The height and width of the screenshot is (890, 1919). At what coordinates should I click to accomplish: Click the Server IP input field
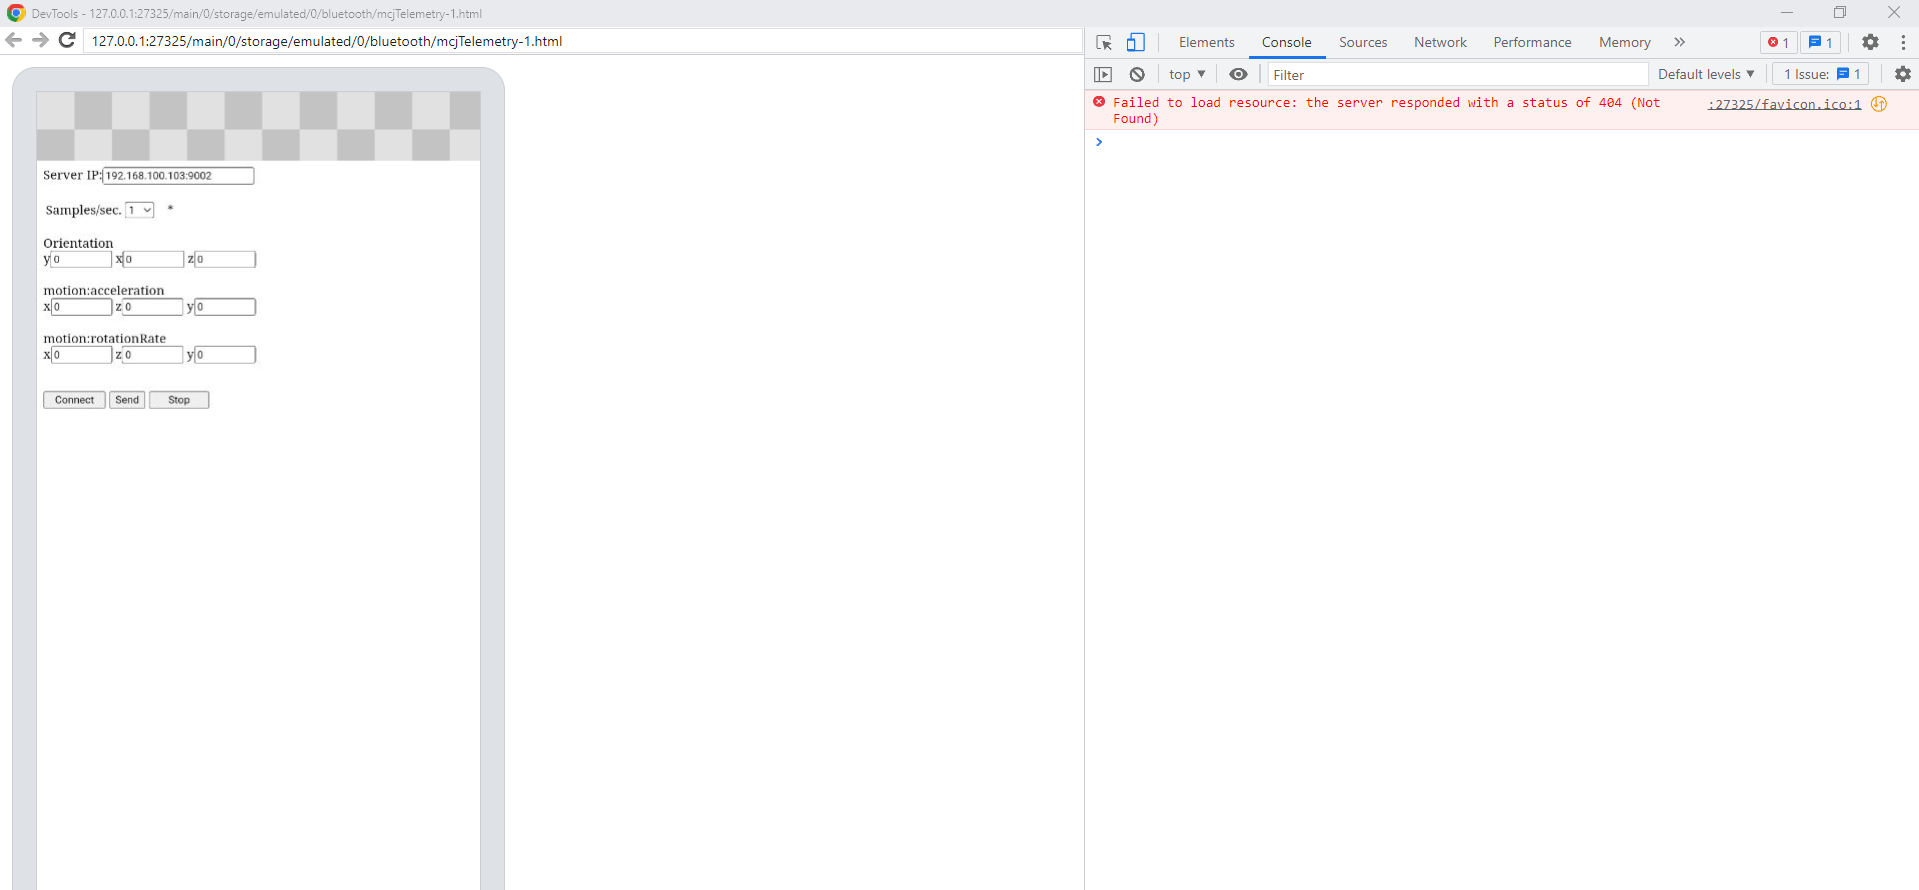[178, 176]
